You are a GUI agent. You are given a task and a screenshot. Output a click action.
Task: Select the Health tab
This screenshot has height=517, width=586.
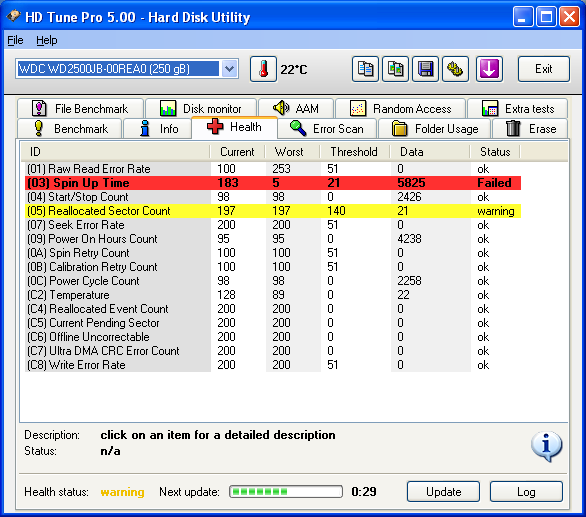coord(234,127)
